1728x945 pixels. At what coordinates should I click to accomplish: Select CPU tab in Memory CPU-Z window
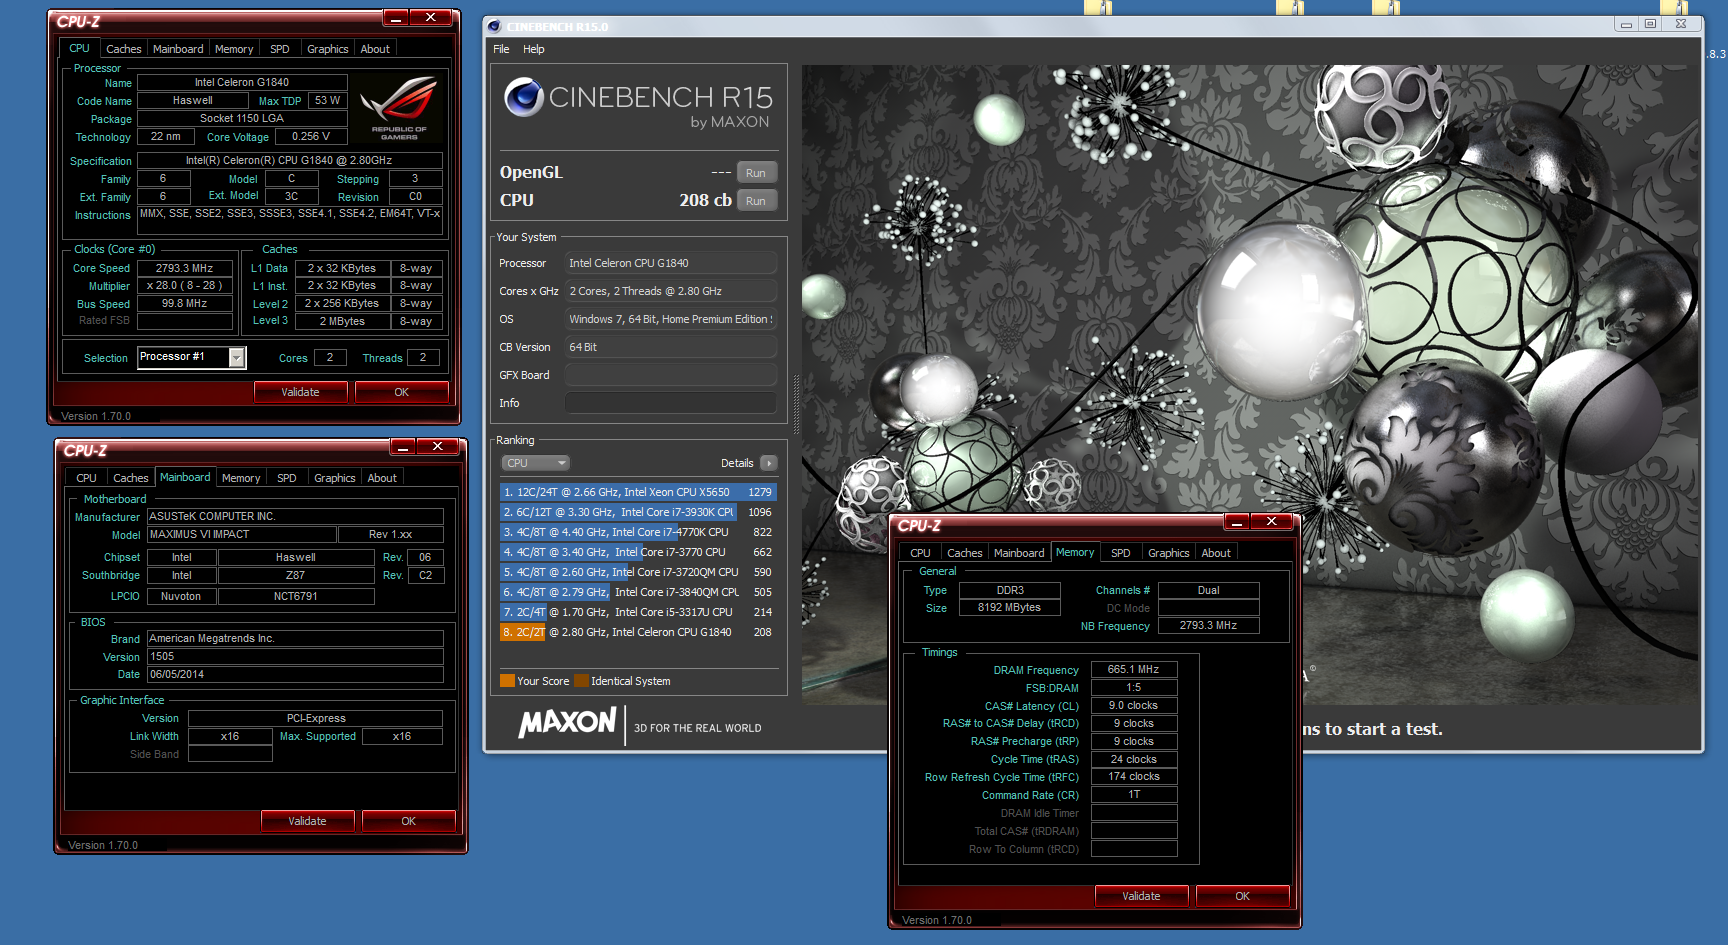(x=921, y=553)
